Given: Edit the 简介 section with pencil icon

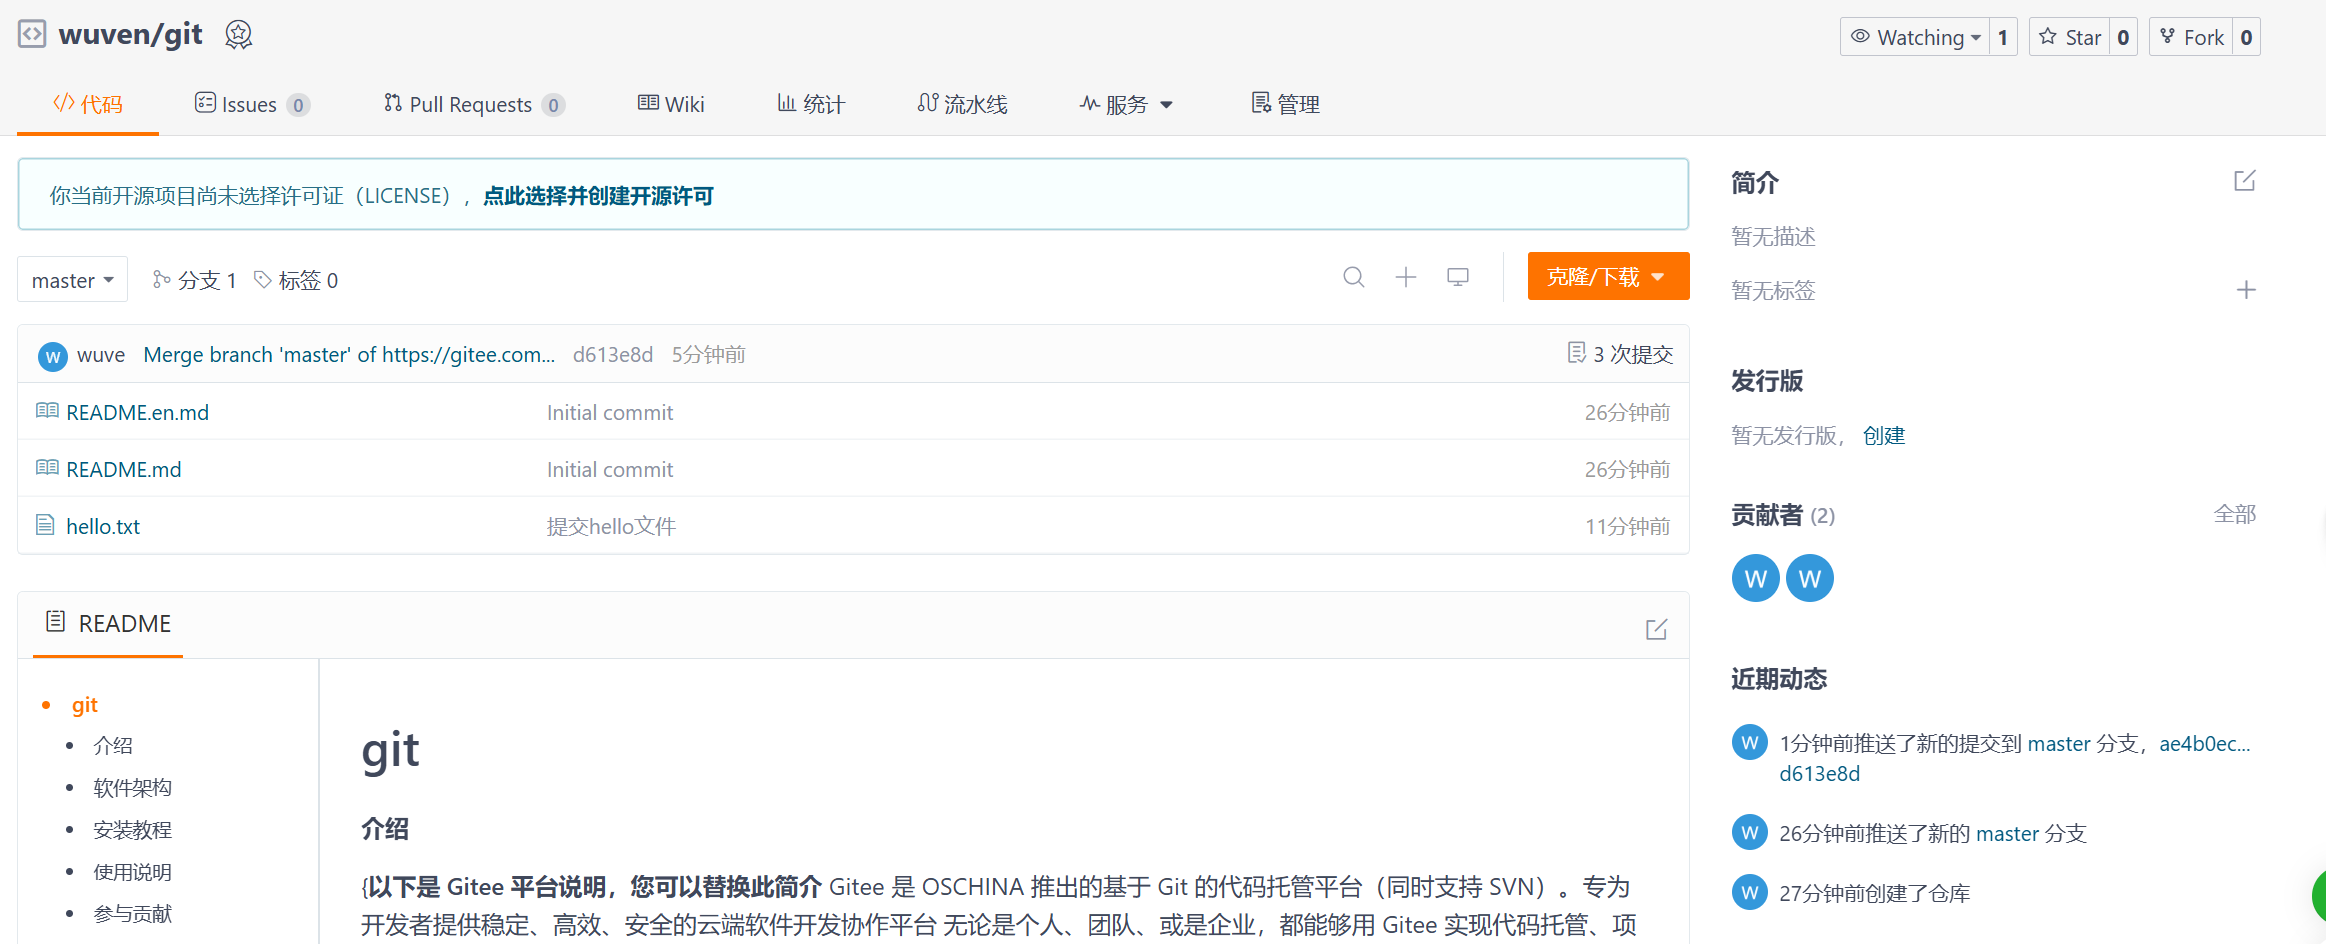Looking at the screenshot, I should pyautogui.click(x=2245, y=181).
